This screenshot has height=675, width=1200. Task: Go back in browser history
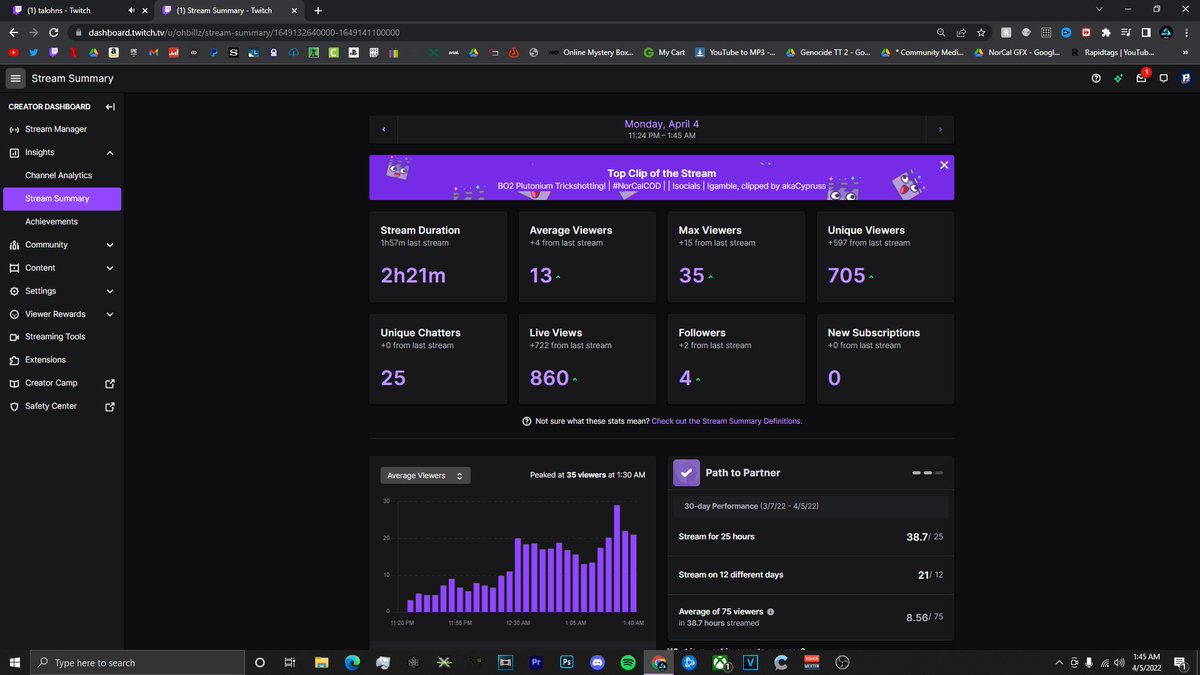pyautogui.click(x=13, y=31)
